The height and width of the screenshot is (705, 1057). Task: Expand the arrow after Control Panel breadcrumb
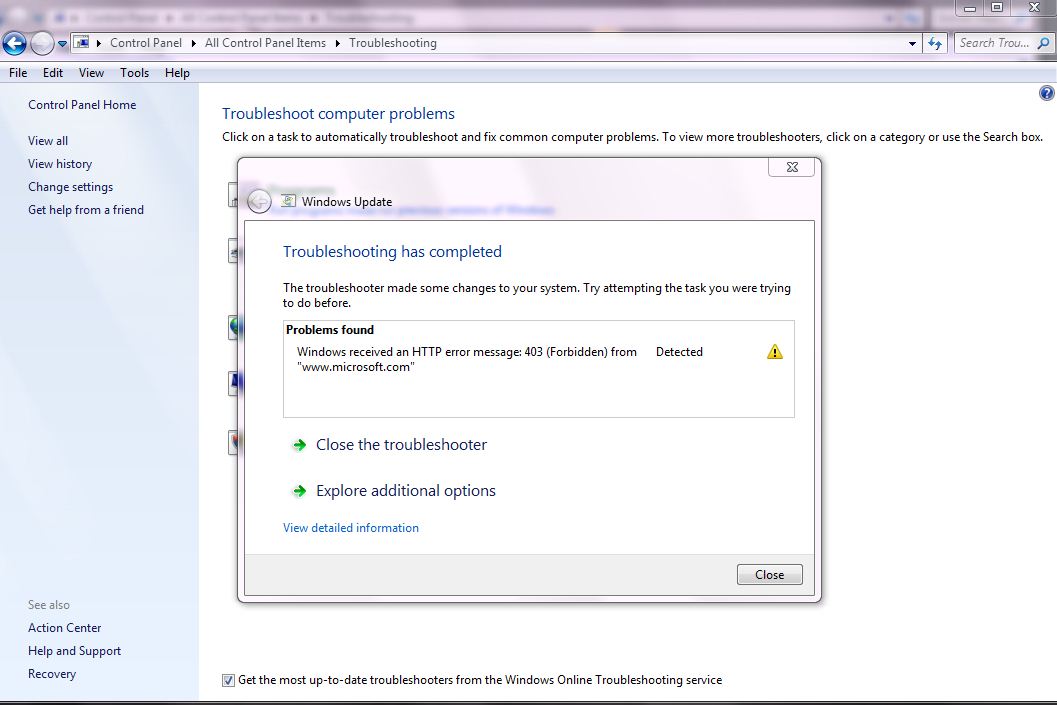tap(193, 43)
